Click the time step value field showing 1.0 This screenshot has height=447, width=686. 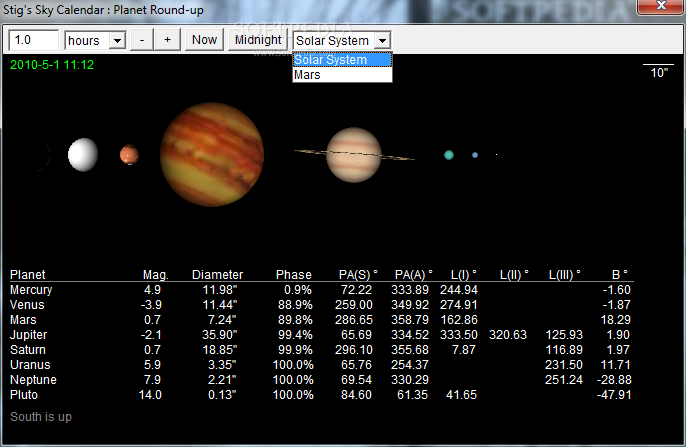pyautogui.click(x=33, y=40)
